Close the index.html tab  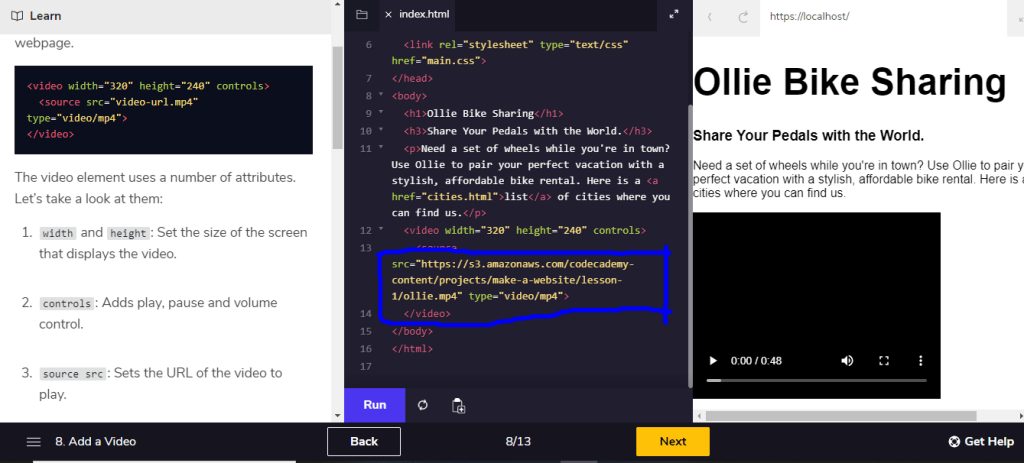388,14
